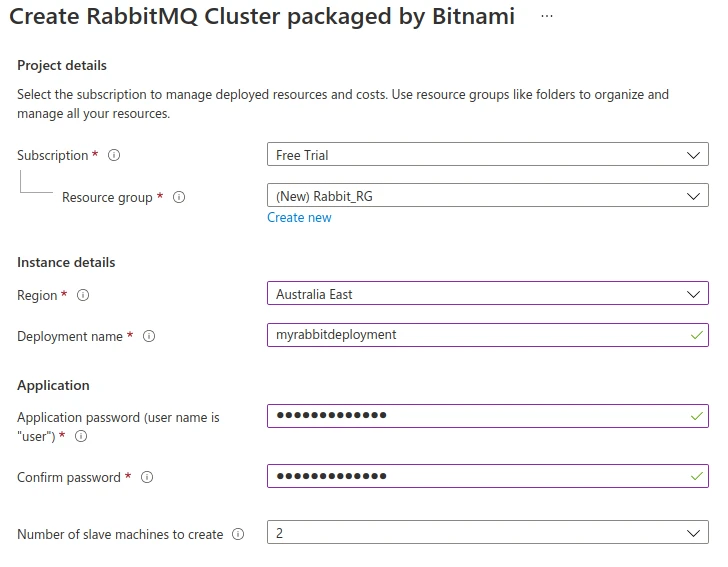Click the Subscription dropdown chevron arrow
This screenshot has height=567, width=728.
pyautogui.click(x=694, y=156)
